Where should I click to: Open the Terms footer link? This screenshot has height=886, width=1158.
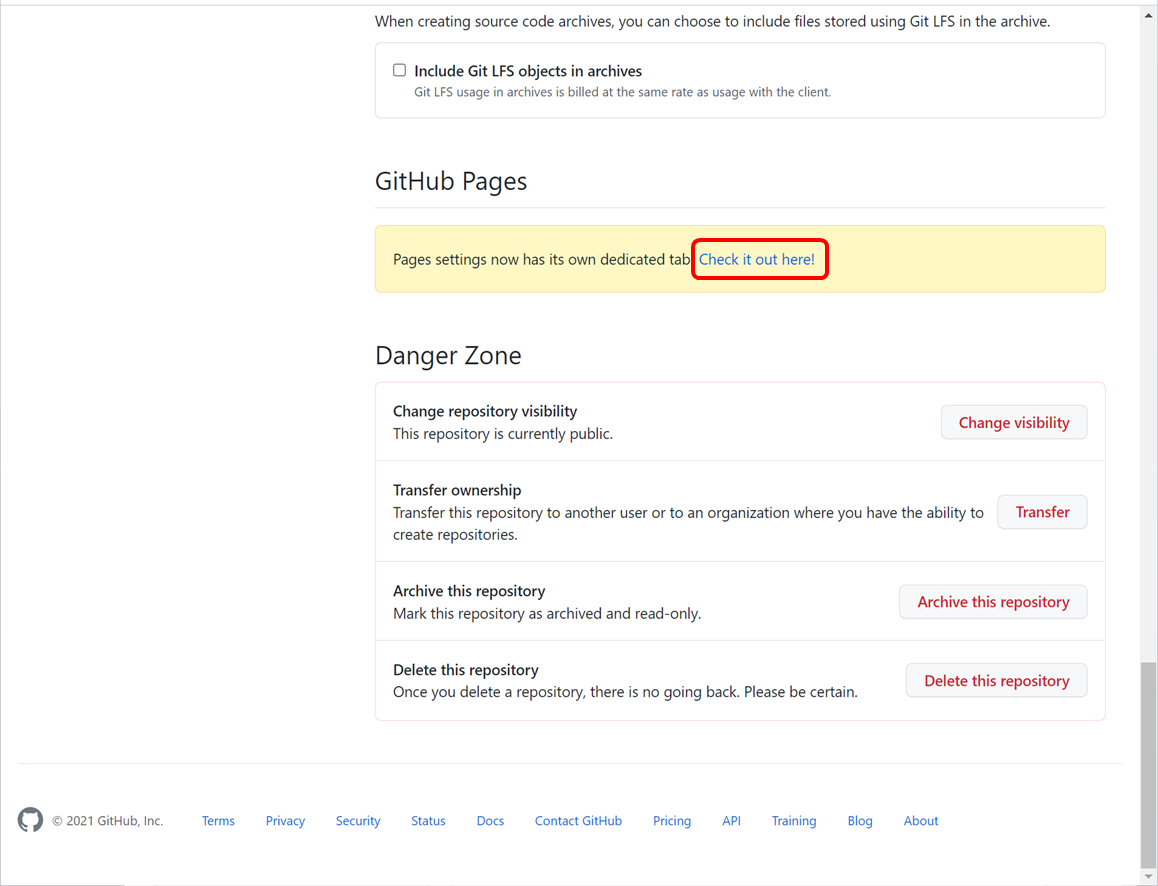point(219,820)
